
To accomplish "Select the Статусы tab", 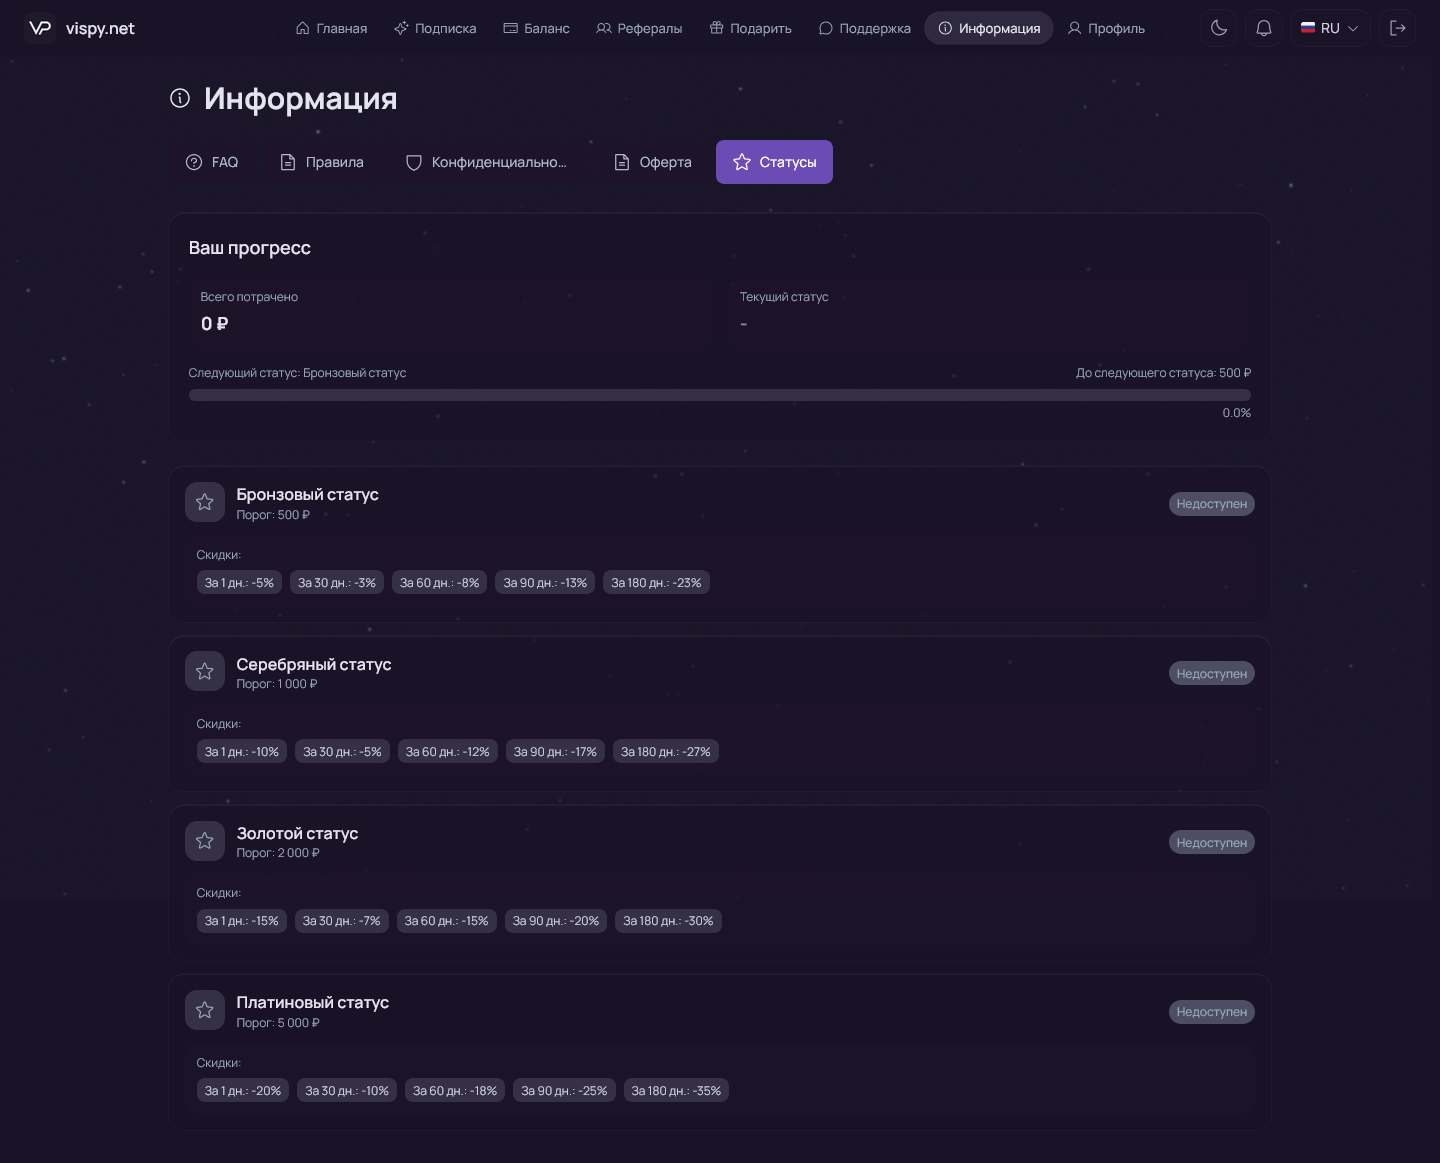I will click(774, 162).
